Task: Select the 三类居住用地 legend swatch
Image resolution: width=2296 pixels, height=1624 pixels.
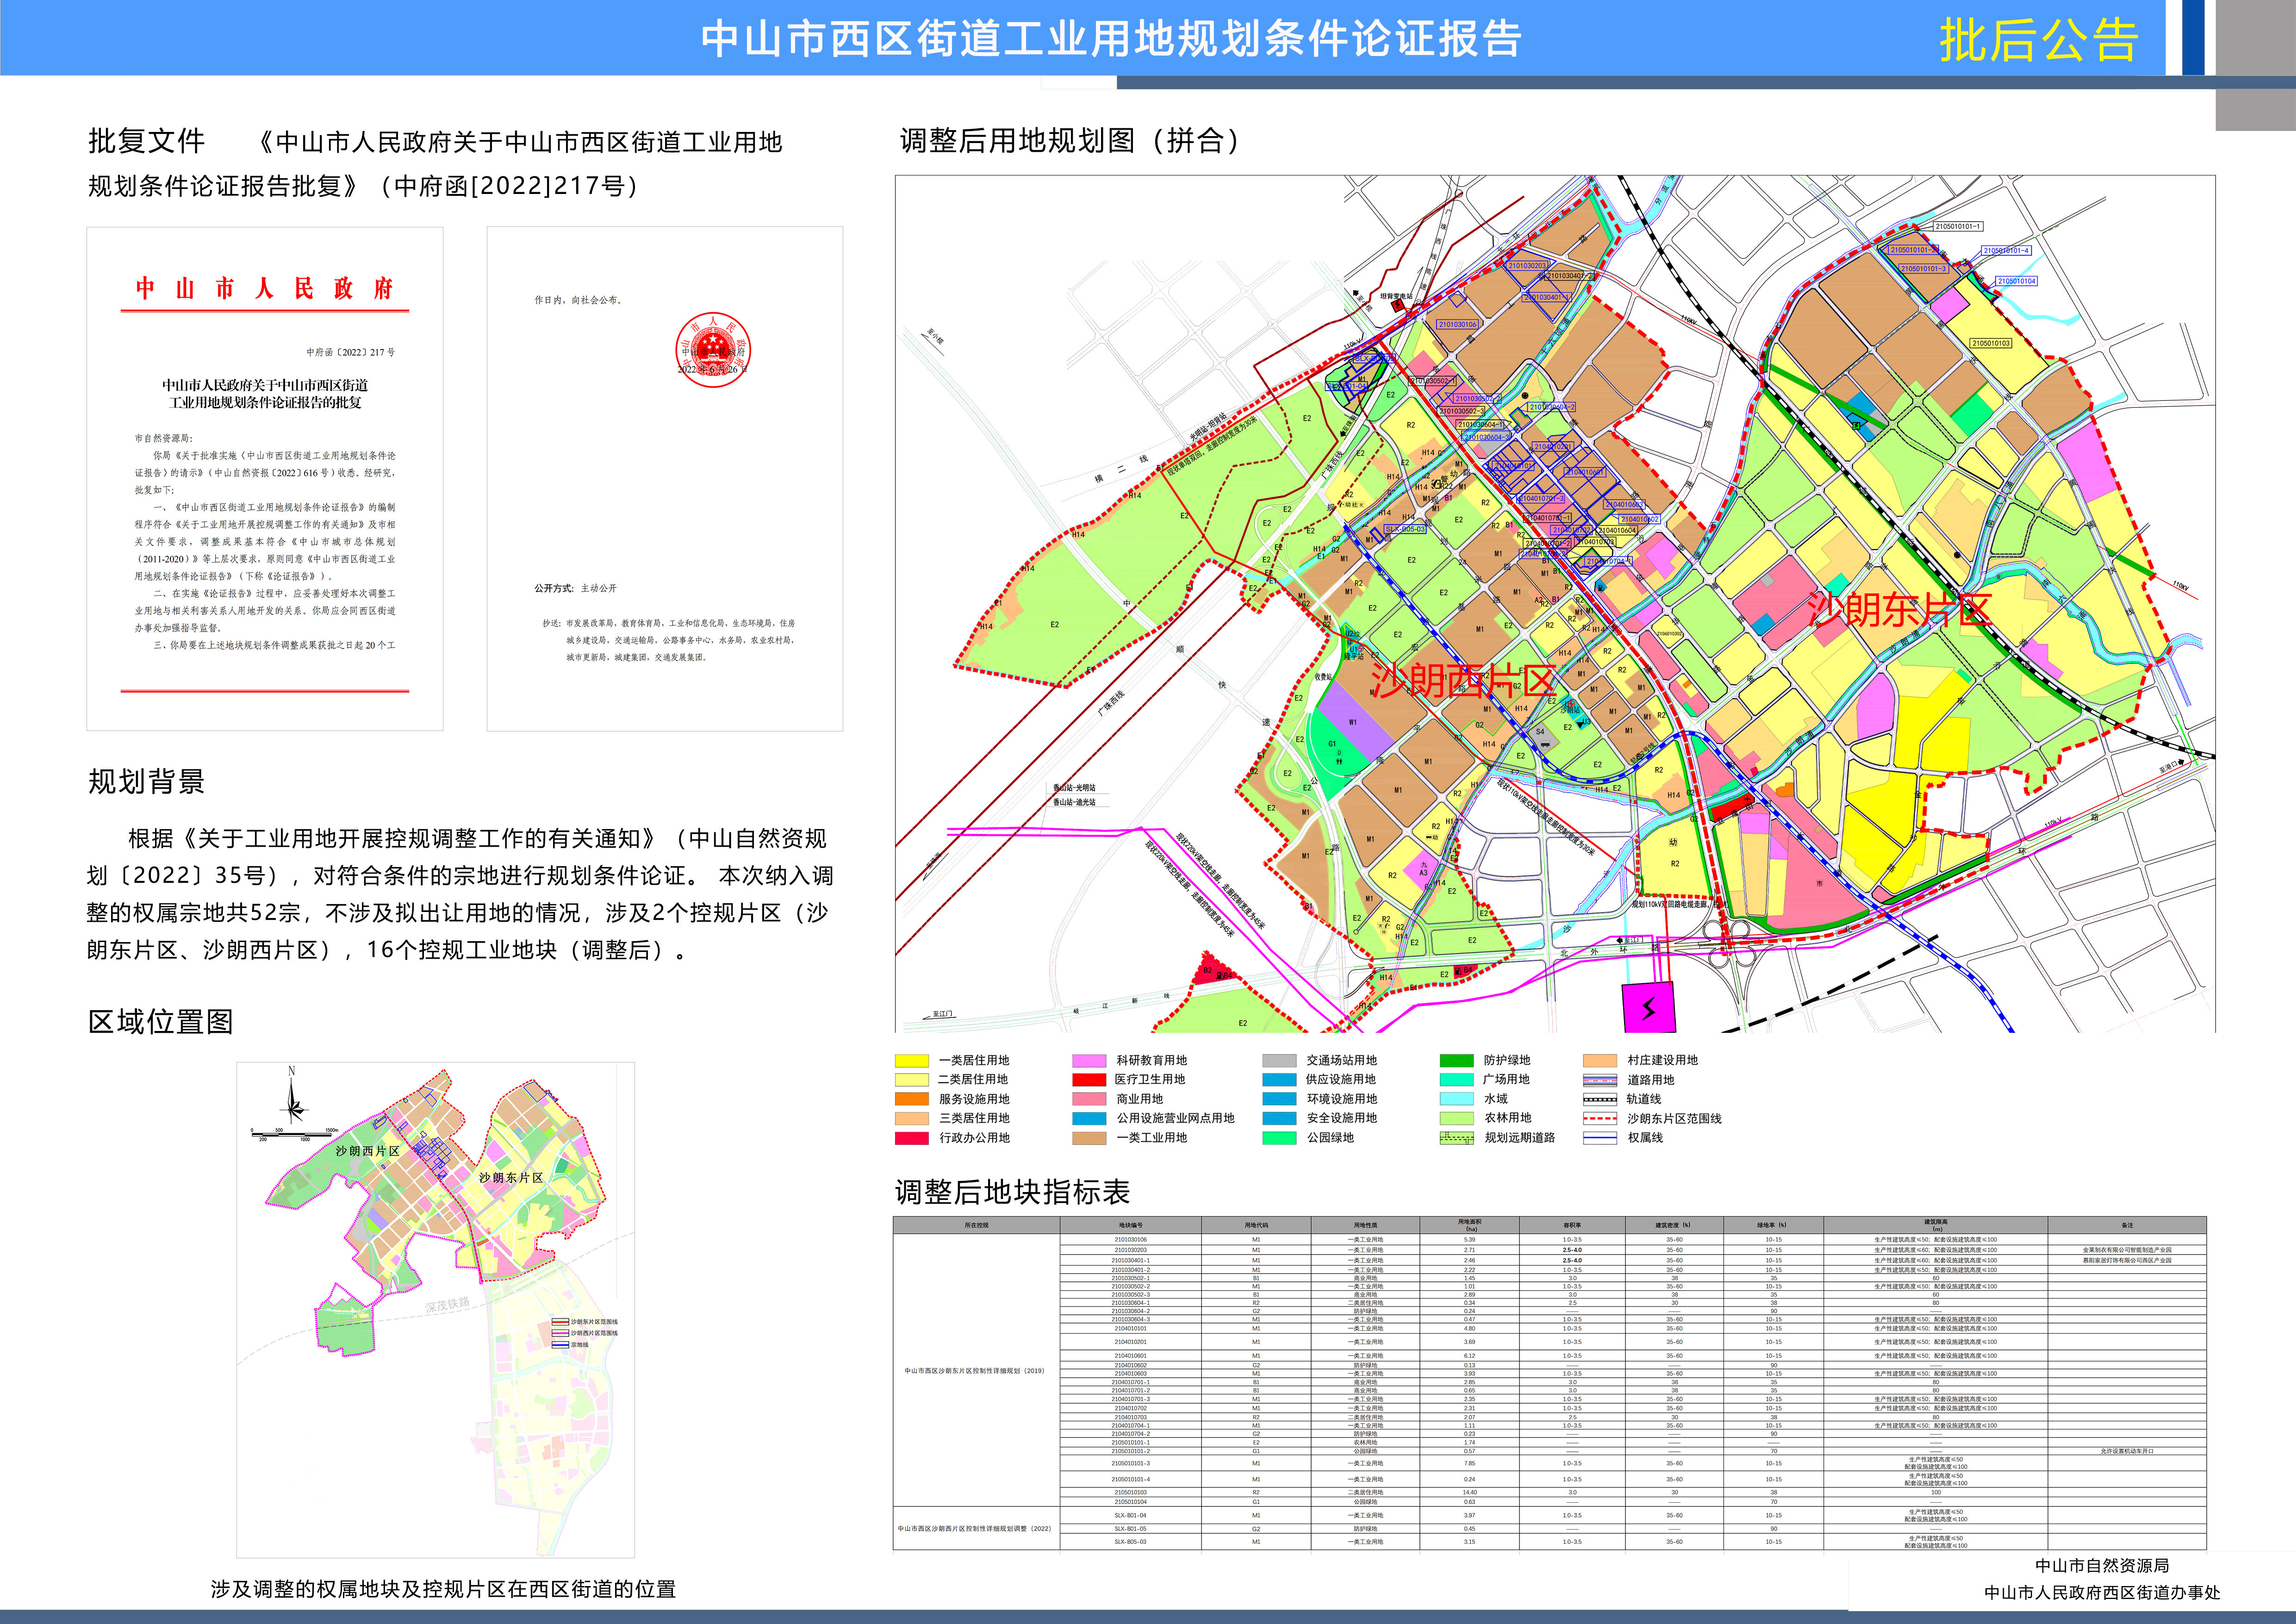Action: pyautogui.click(x=912, y=1118)
